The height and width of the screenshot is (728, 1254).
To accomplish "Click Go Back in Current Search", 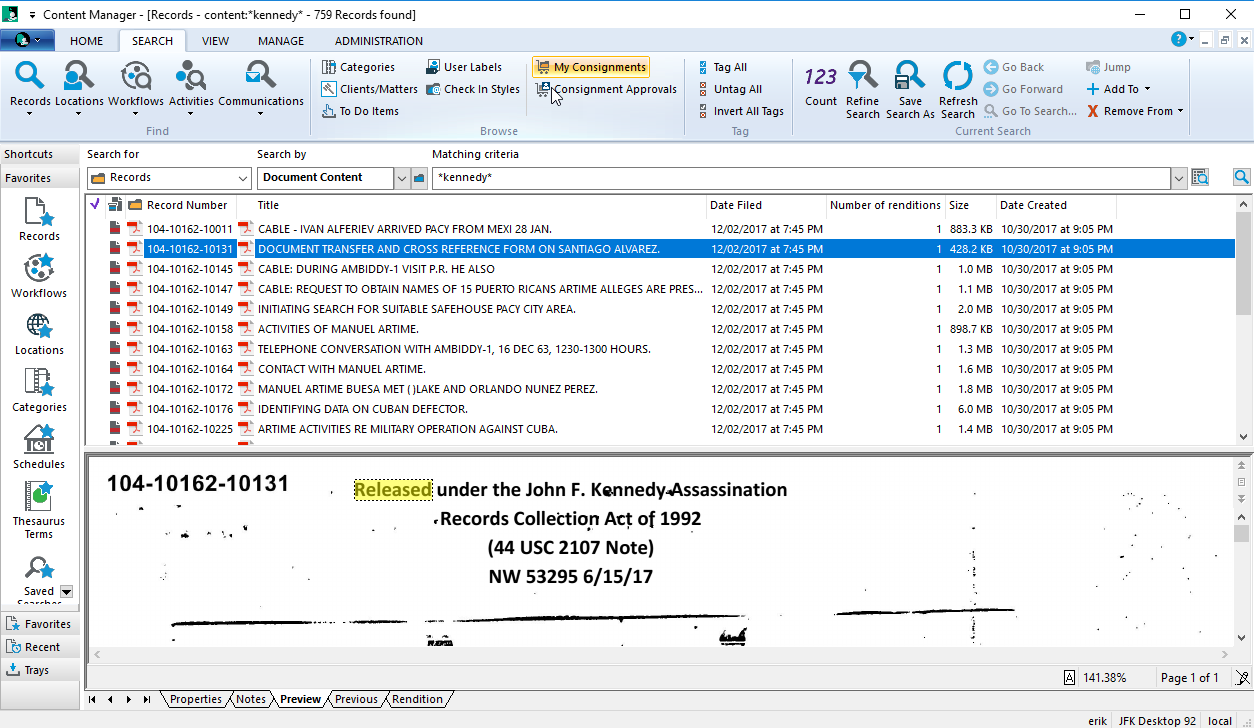I will [1013, 67].
